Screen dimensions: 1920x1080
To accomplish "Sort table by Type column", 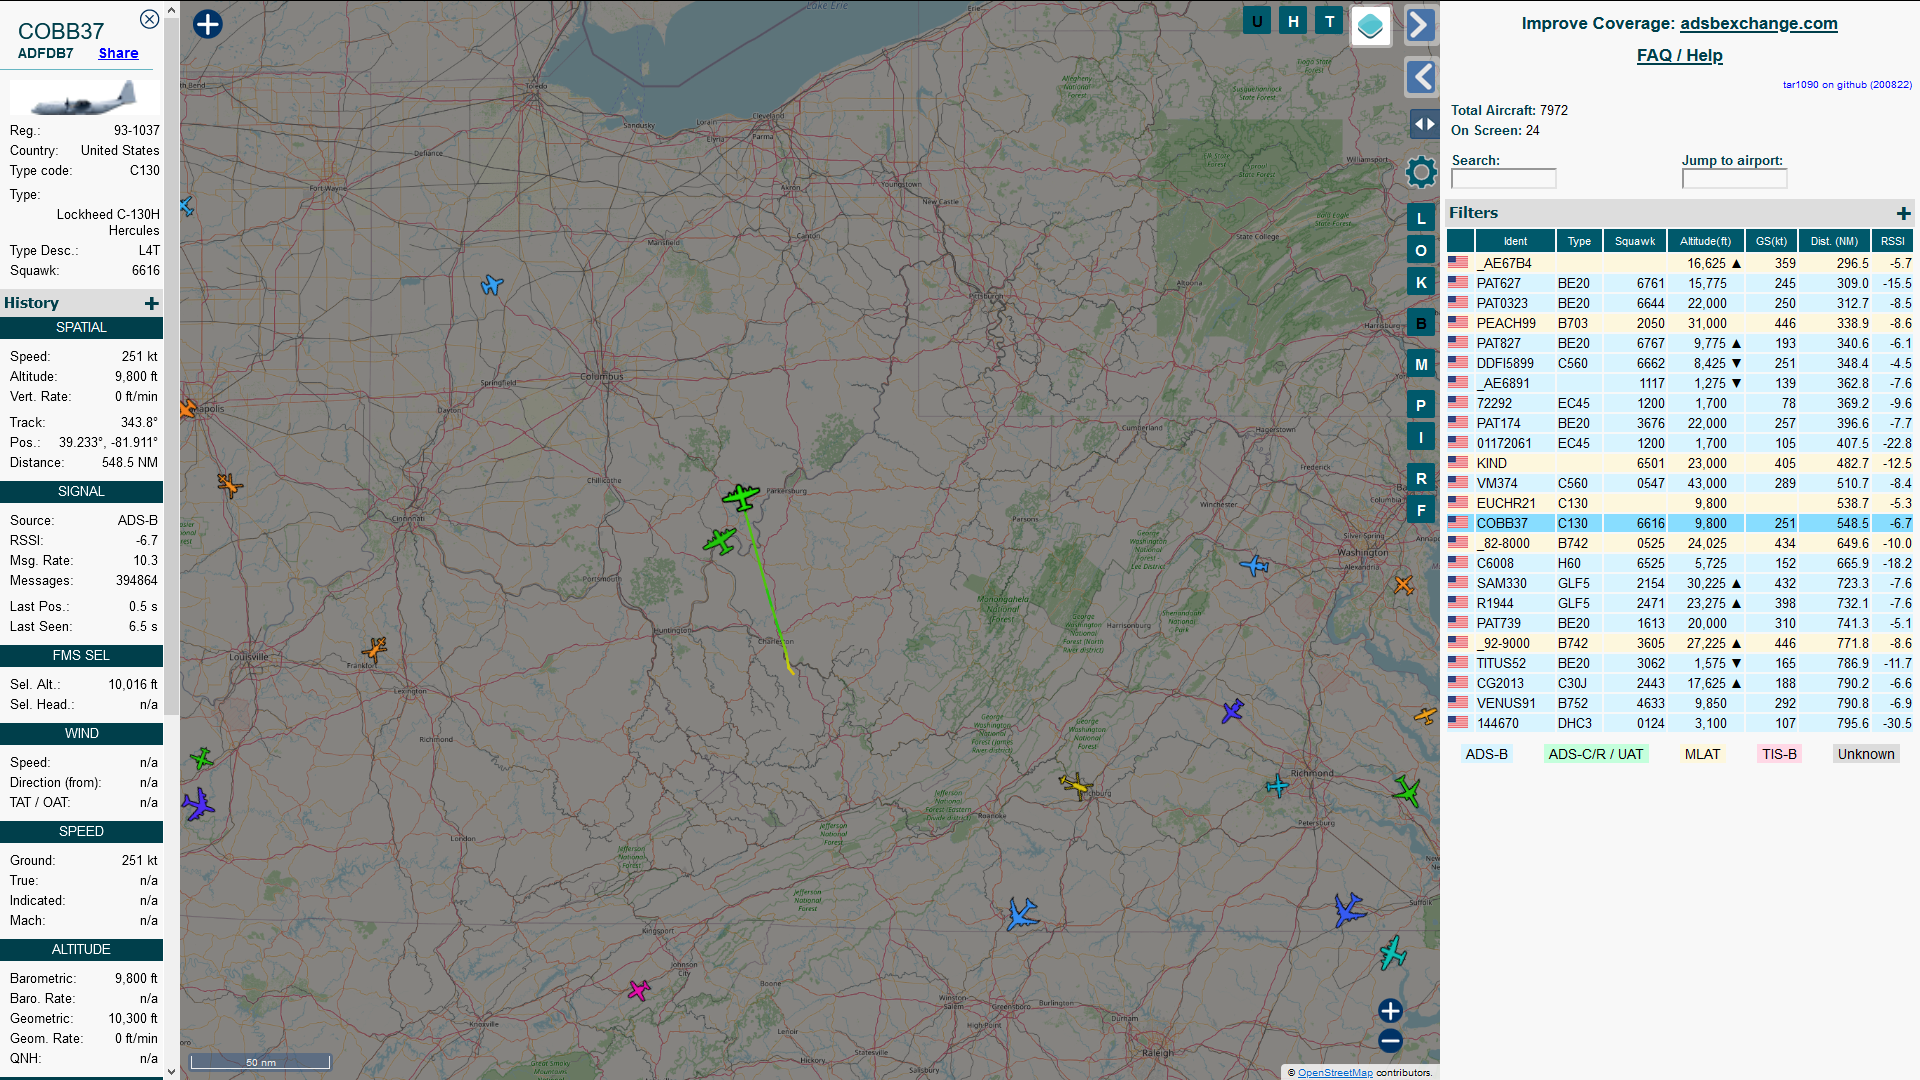I will click(1579, 241).
